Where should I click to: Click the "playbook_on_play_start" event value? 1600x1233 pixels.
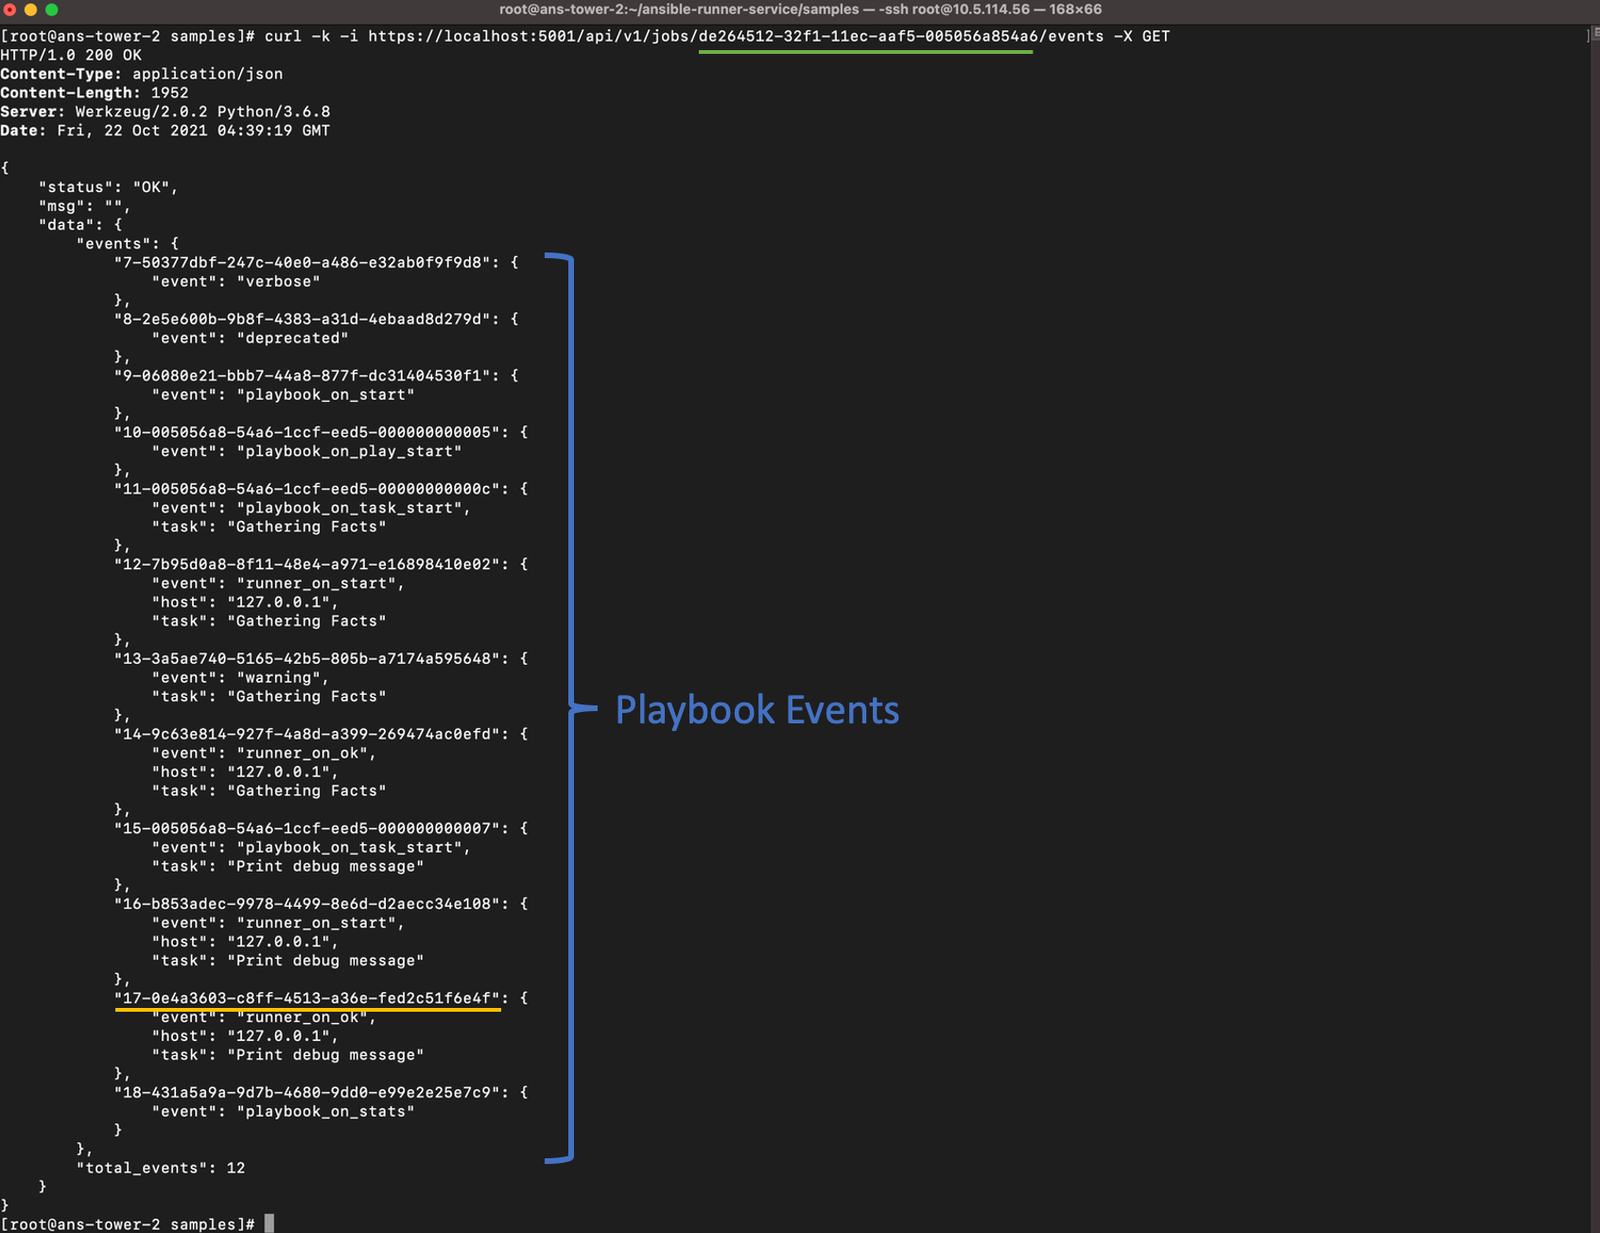click(349, 451)
